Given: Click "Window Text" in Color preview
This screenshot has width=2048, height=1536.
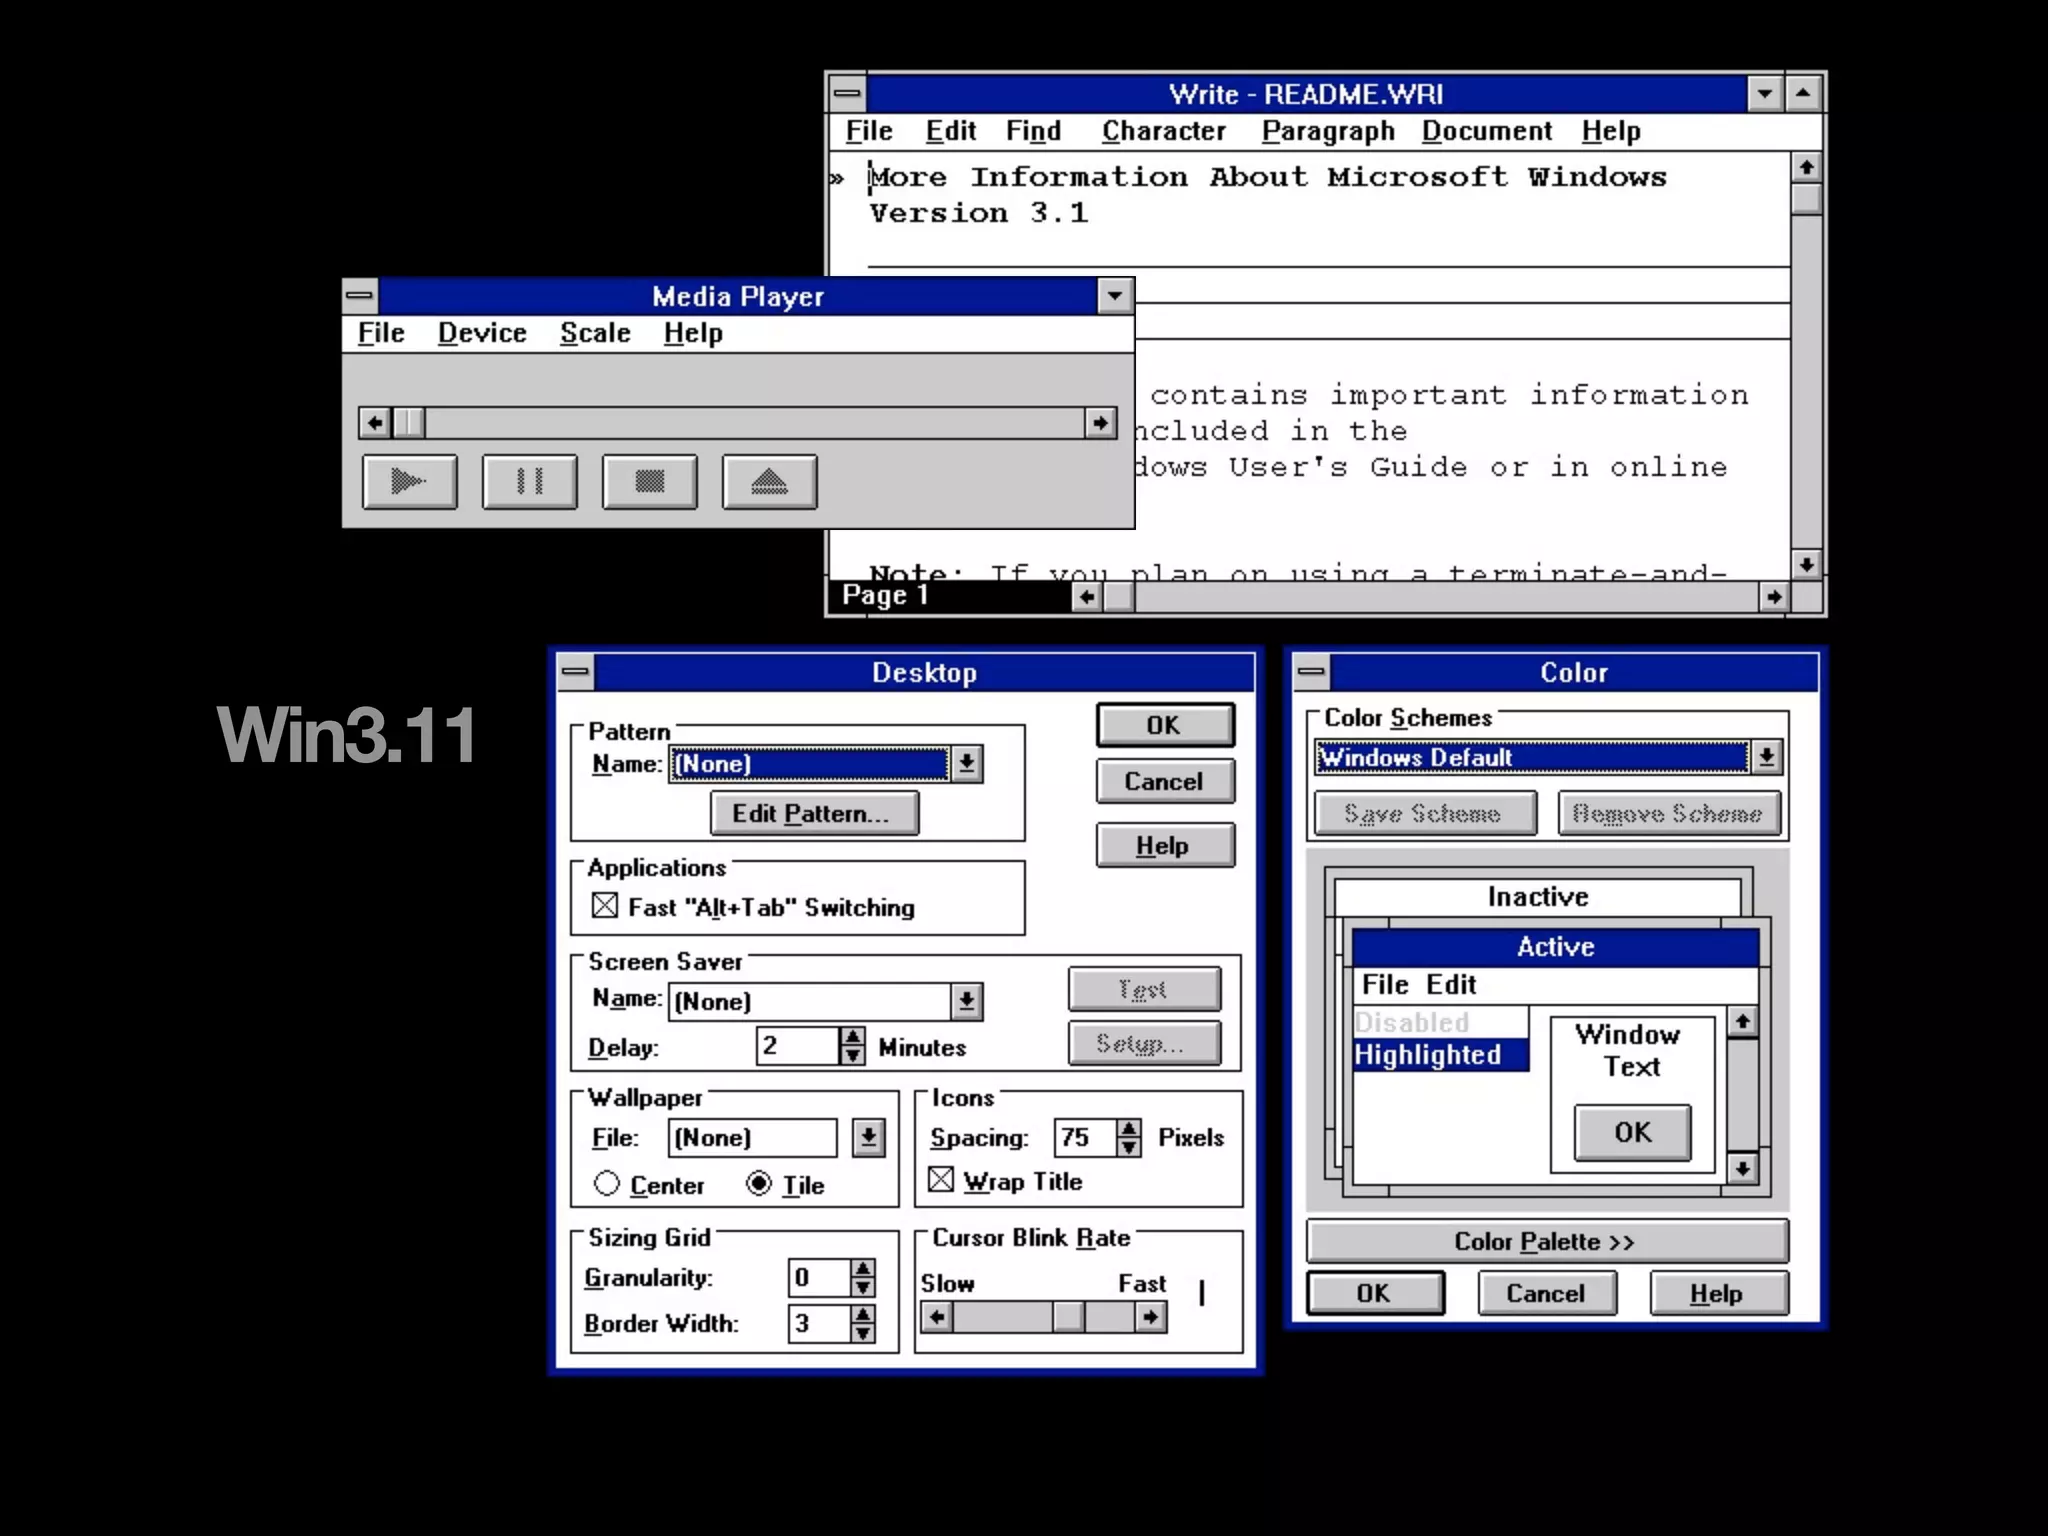Looking at the screenshot, I should [x=1629, y=1050].
